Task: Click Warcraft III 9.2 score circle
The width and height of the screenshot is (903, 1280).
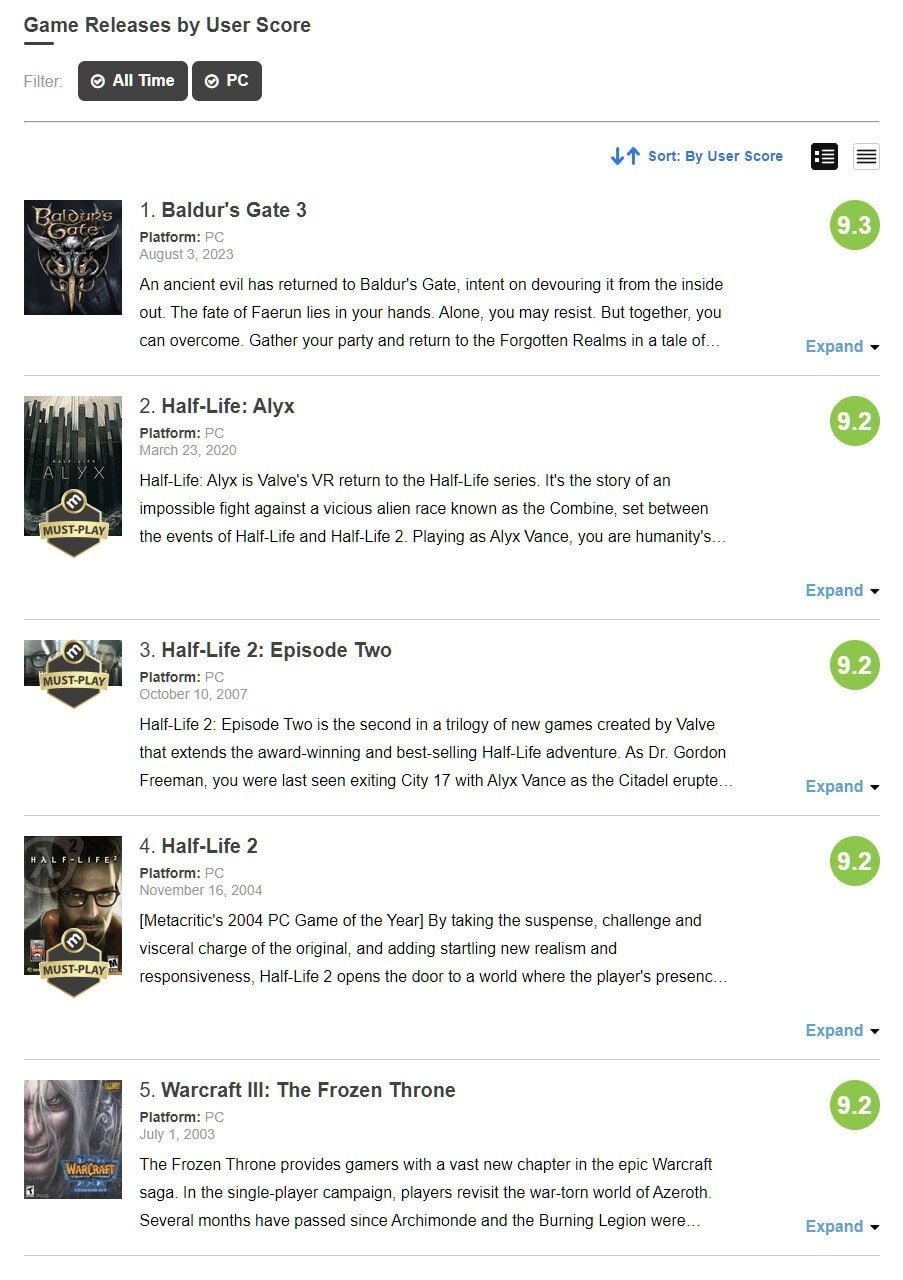Action: pyautogui.click(x=855, y=1105)
